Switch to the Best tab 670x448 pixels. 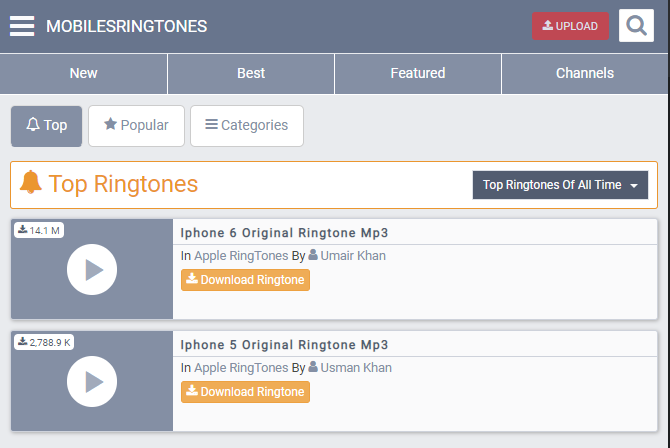point(251,73)
